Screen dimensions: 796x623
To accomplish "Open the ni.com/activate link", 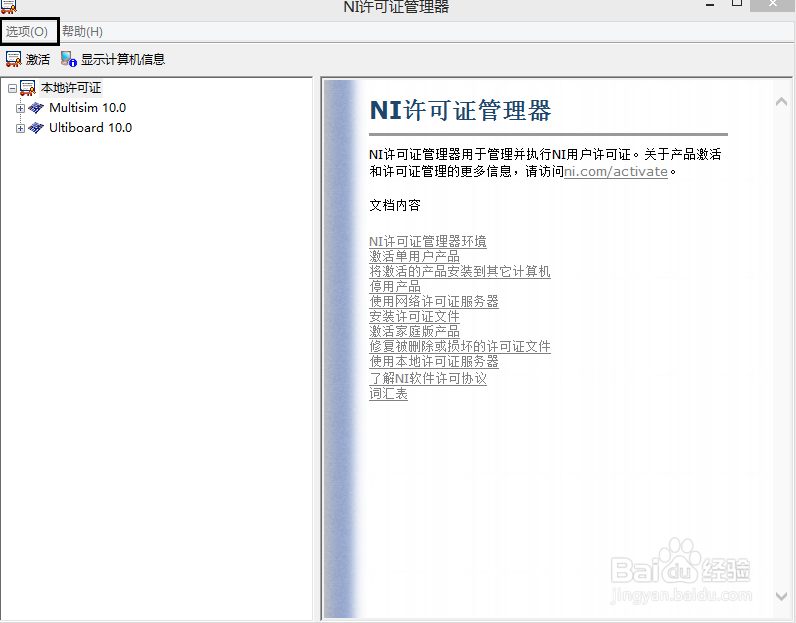I will coord(616,172).
